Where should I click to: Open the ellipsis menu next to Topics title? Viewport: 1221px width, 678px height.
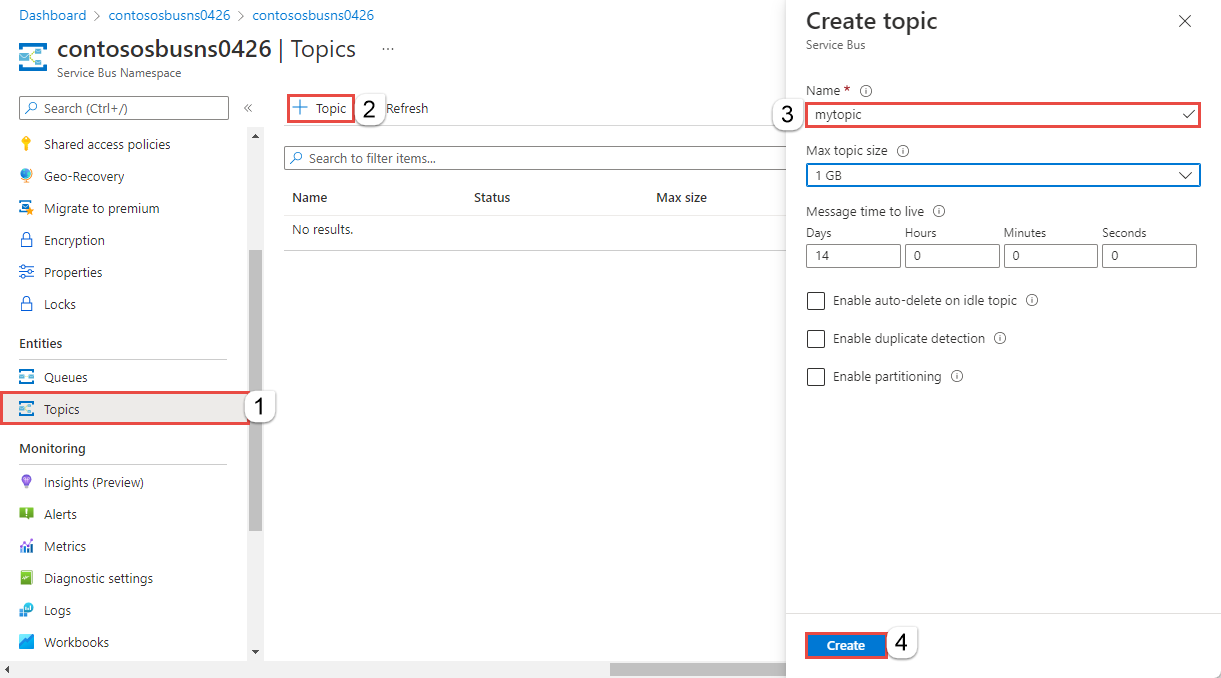pyautogui.click(x=388, y=49)
